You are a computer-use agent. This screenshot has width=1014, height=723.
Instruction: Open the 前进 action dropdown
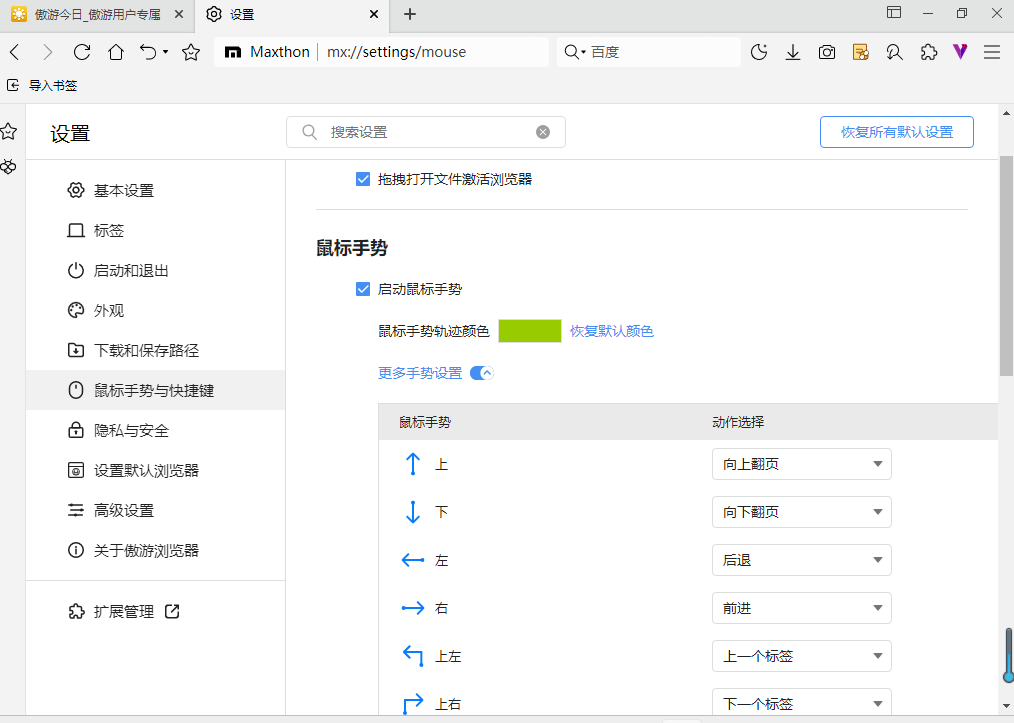click(801, 608)
